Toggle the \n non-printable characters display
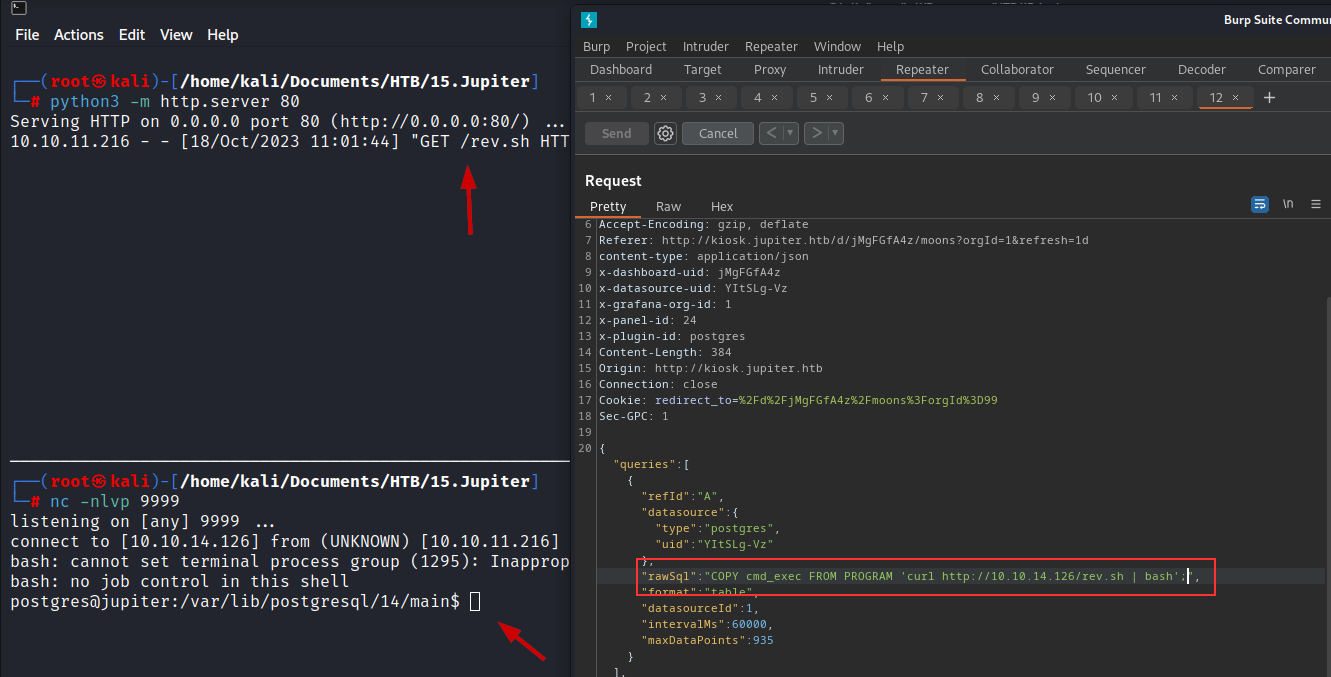Screen dimensions: 1331x677 [x=1288, y=203]
